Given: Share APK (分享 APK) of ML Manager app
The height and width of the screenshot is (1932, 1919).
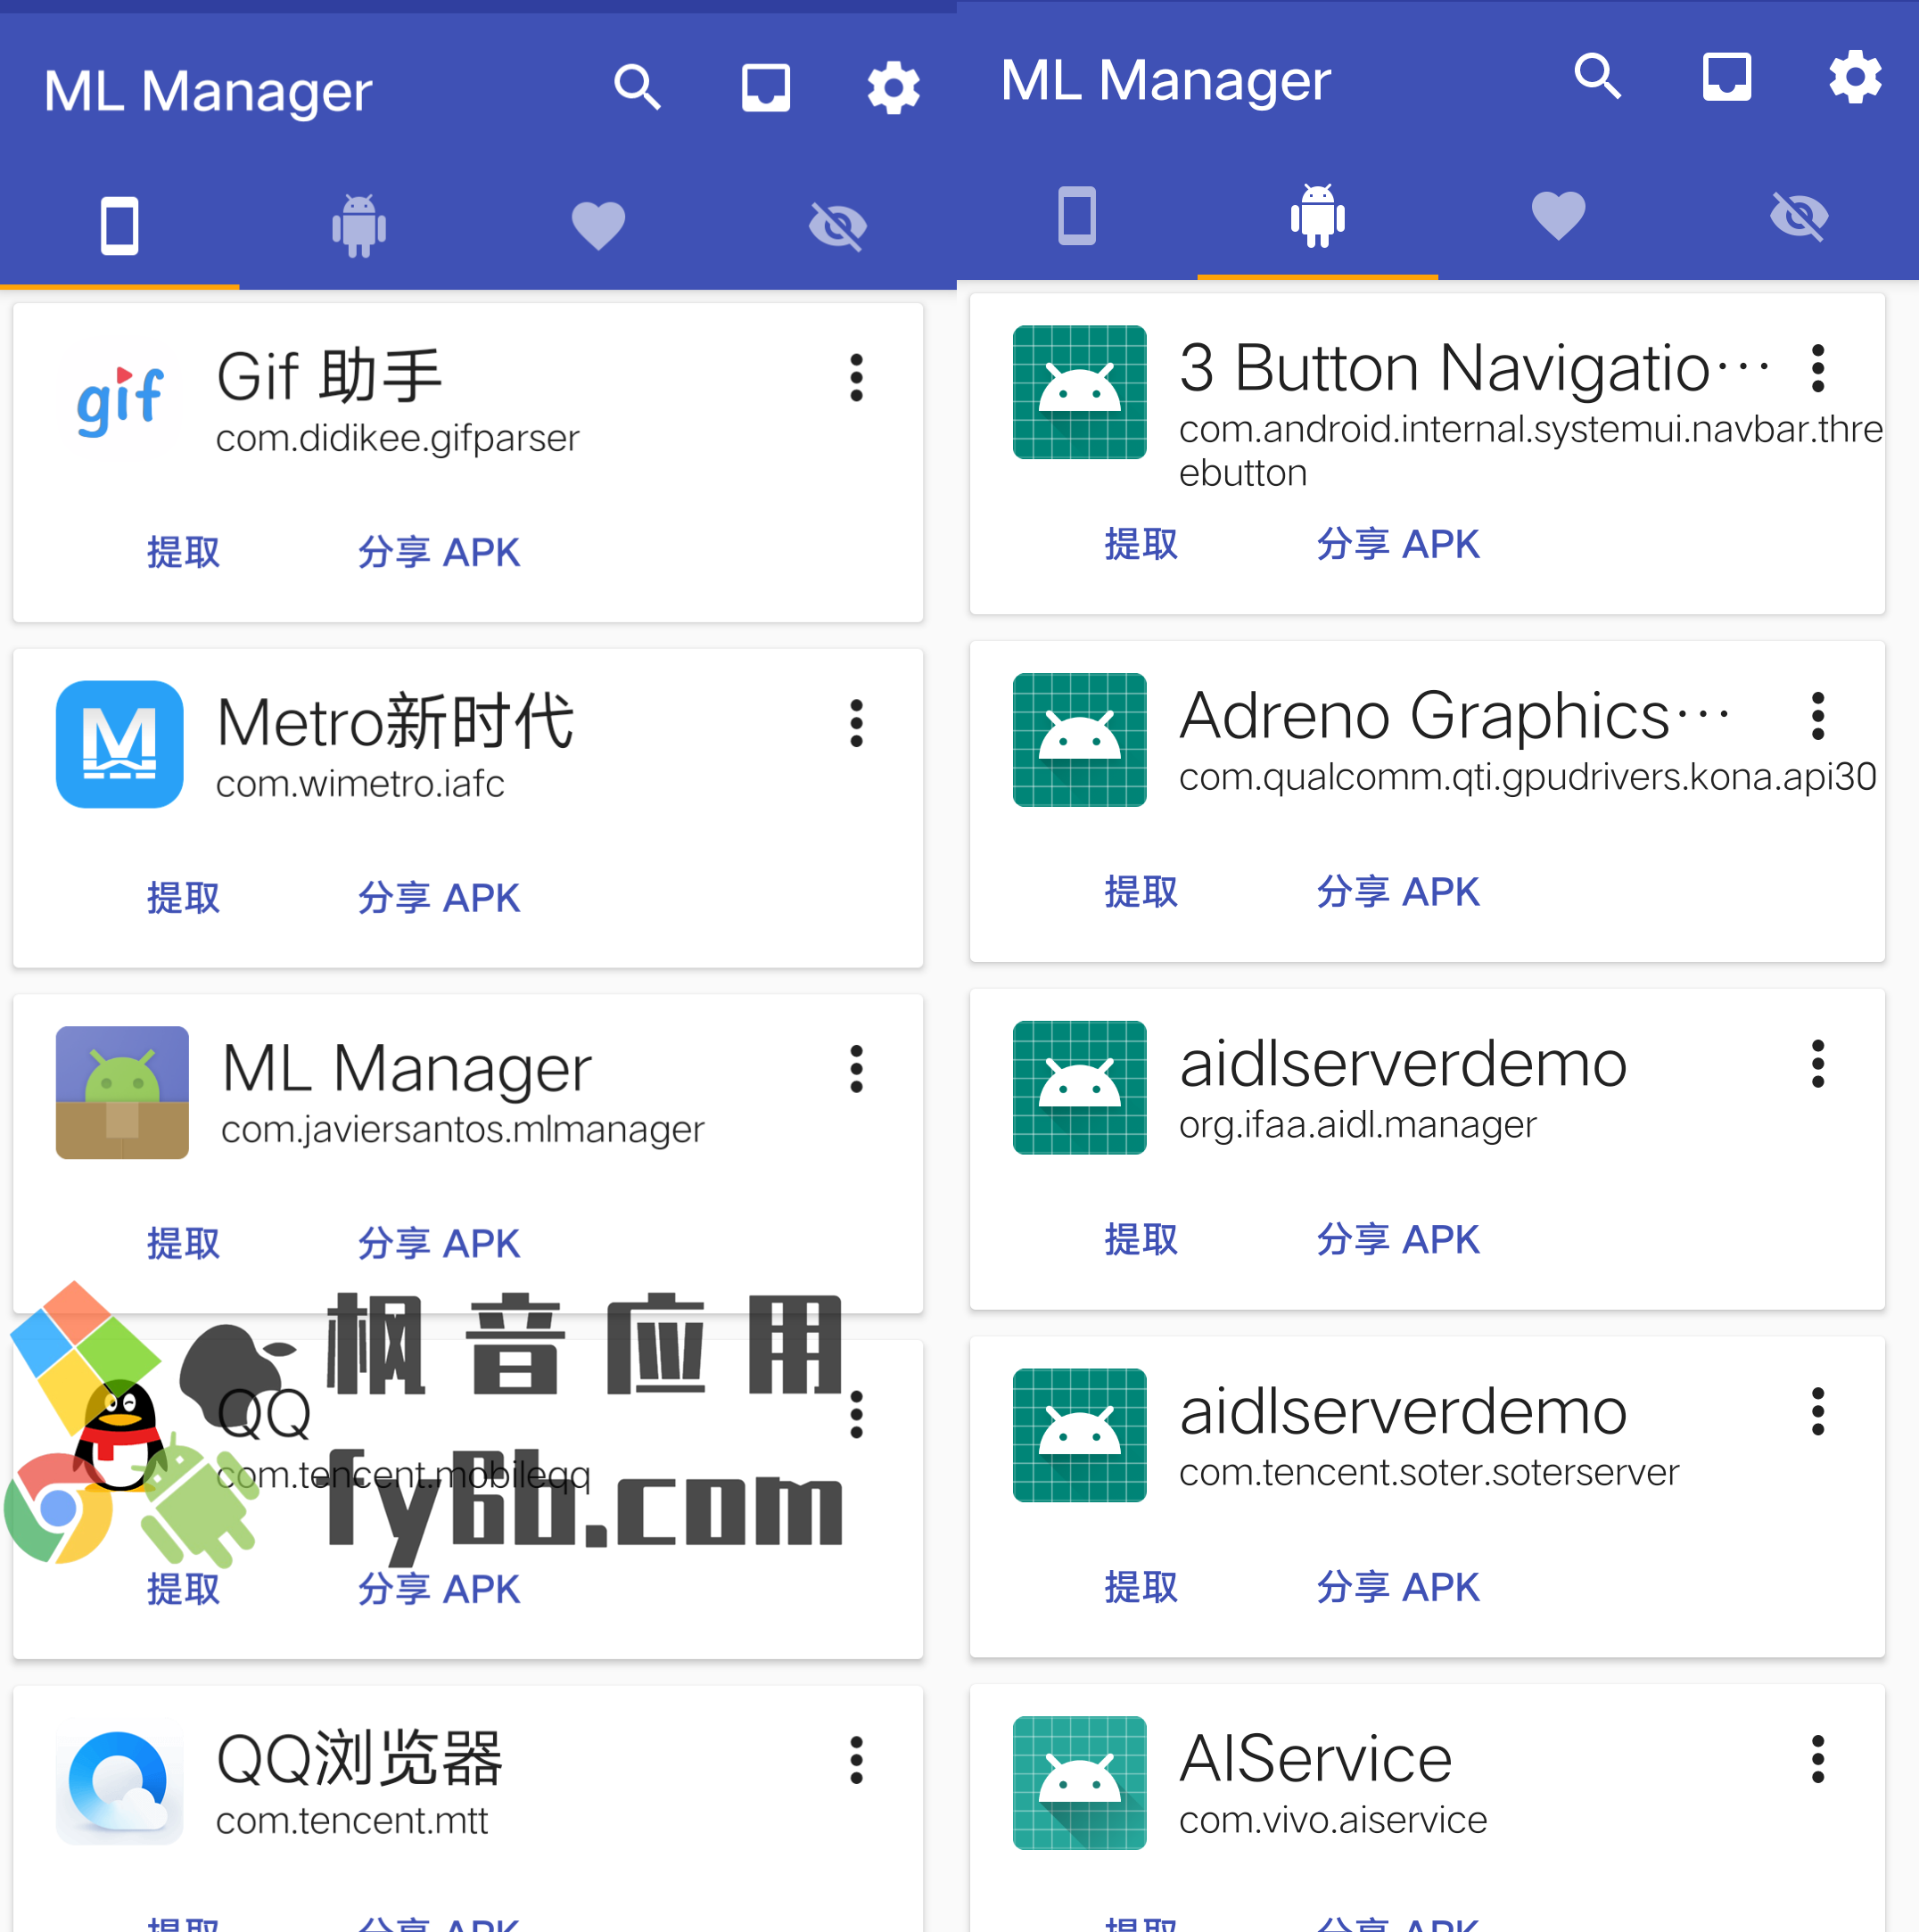Looking at the screenshot, I should 439,1243.
